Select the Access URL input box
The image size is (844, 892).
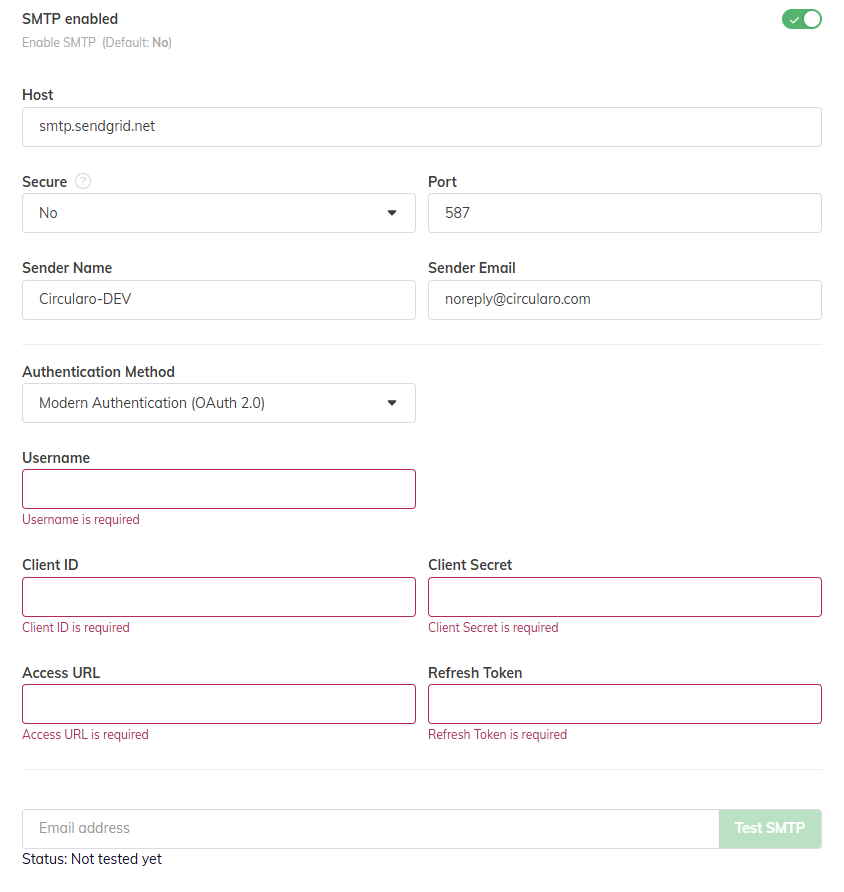click(218, 704)
